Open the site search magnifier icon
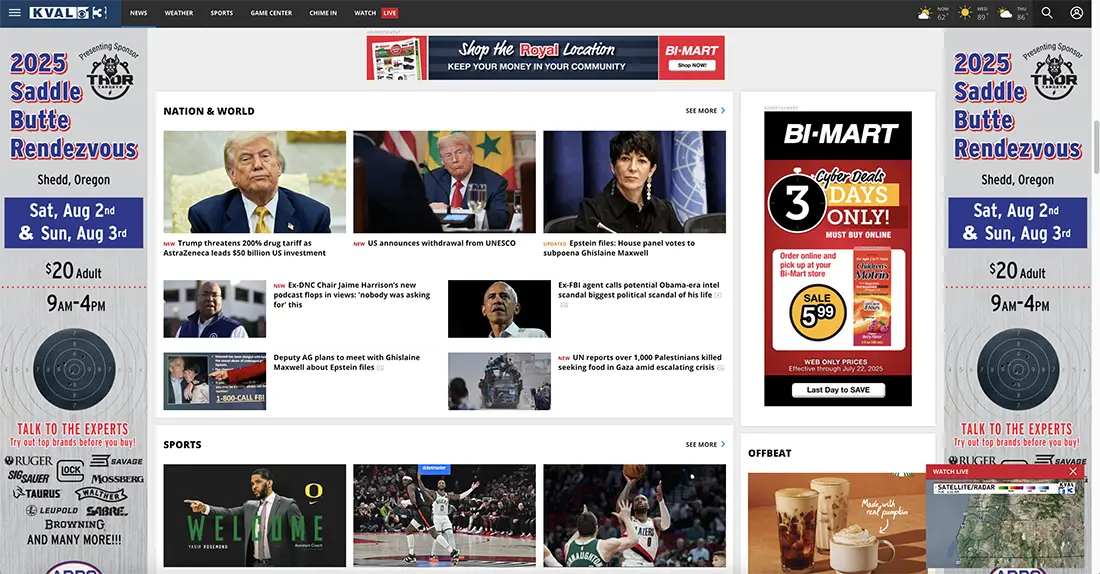The width and height of the screenshot is (1100, 574). point(1047,13)
